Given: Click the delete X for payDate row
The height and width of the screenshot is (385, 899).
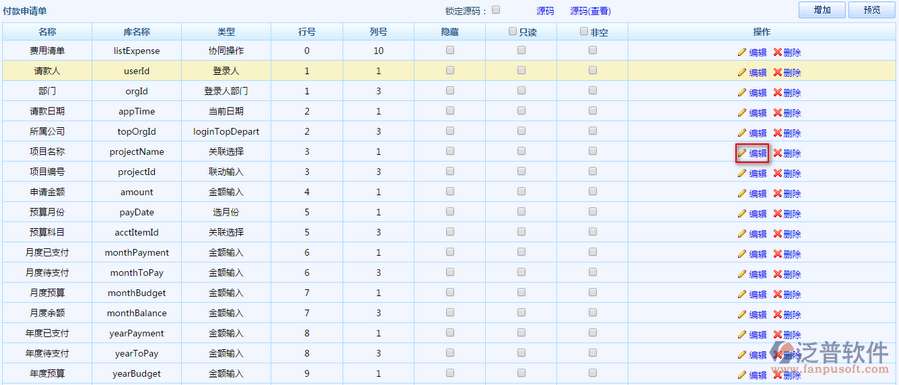Looking at the screenshot, I should coord(777,213).
